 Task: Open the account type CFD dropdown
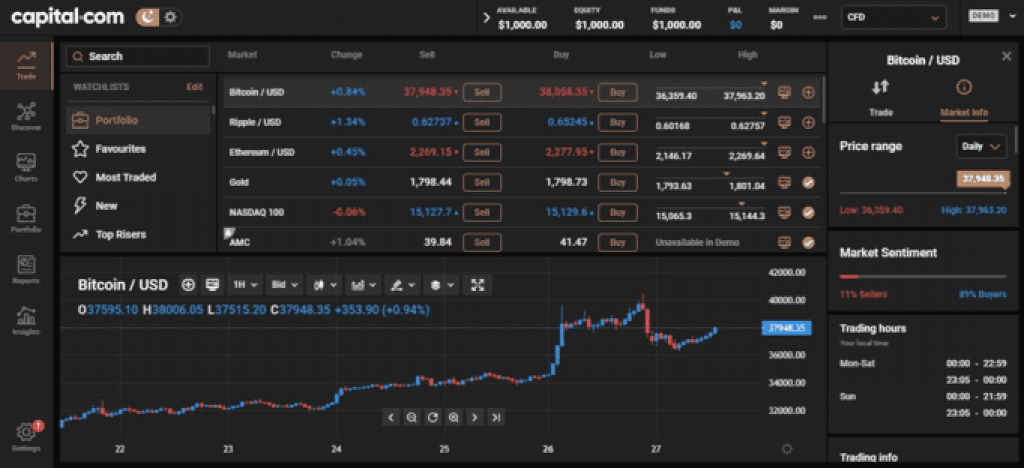pyautogui.click(x=893, y=18)
